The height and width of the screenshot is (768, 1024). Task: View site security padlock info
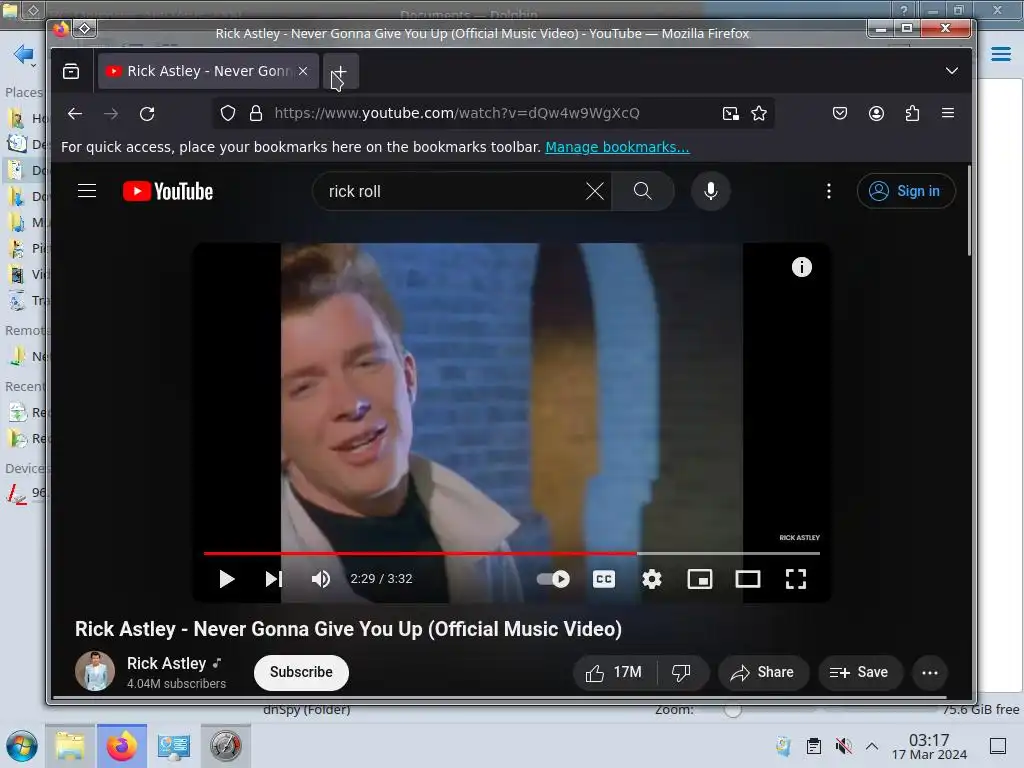(x=256, y=114)
